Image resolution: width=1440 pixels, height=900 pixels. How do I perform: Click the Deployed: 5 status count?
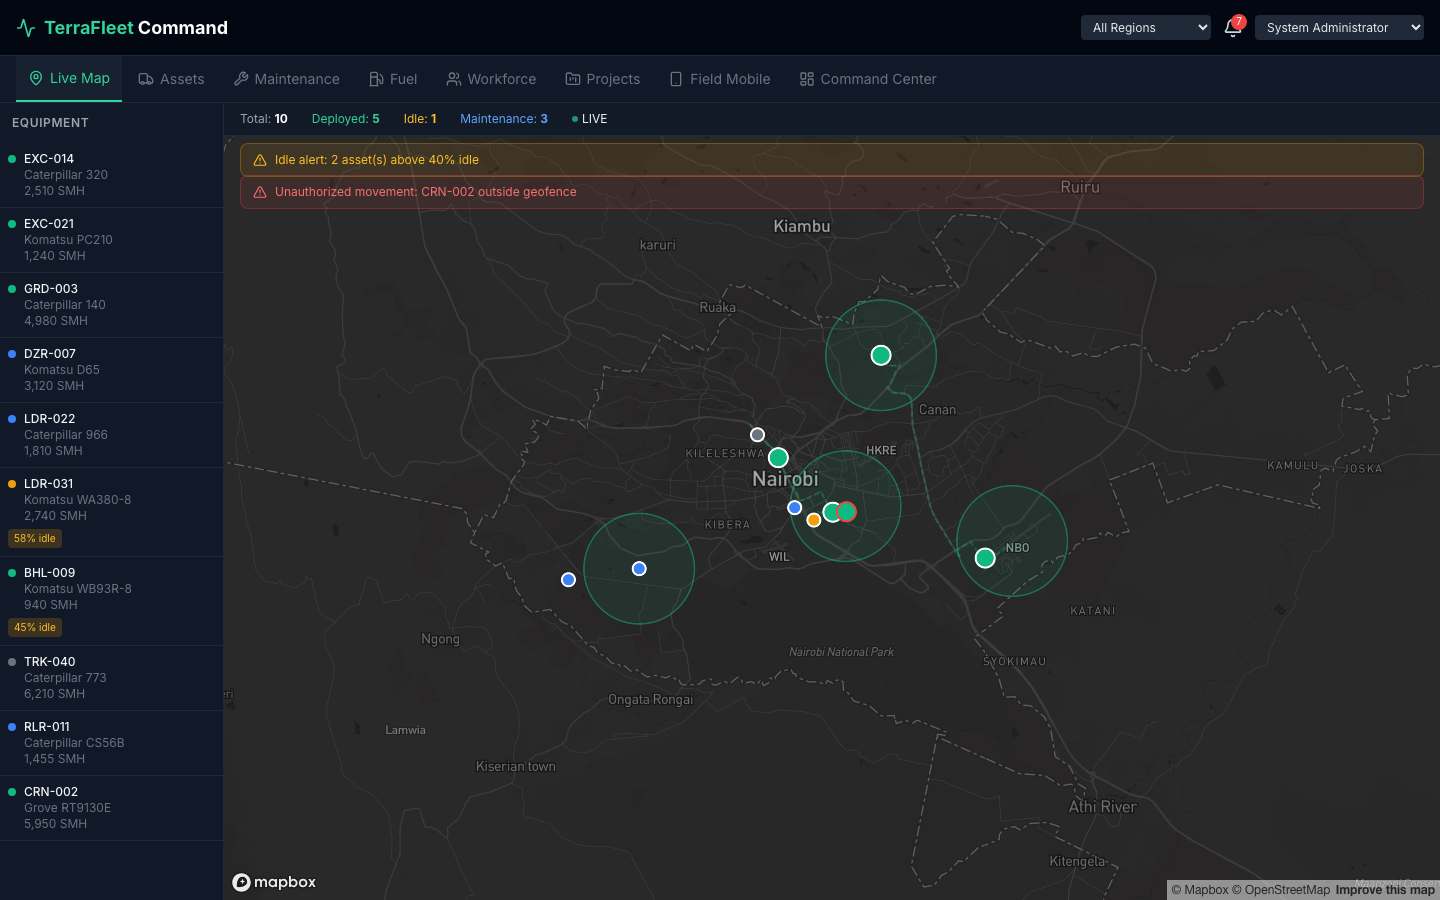(x=345, y=119)
